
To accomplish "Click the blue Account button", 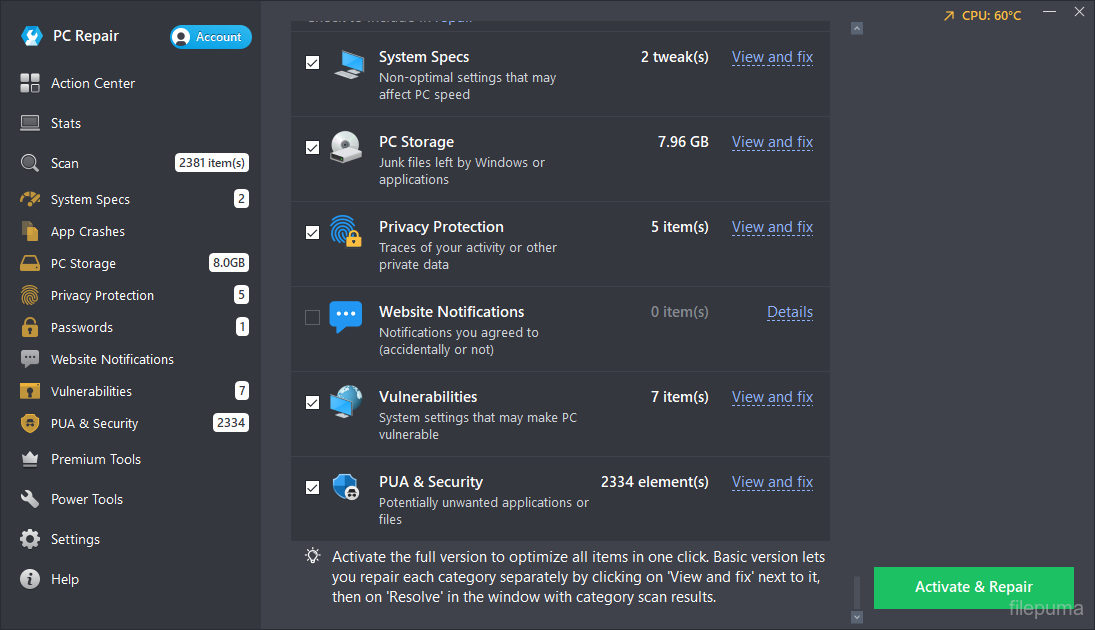I will click(211, 37).
